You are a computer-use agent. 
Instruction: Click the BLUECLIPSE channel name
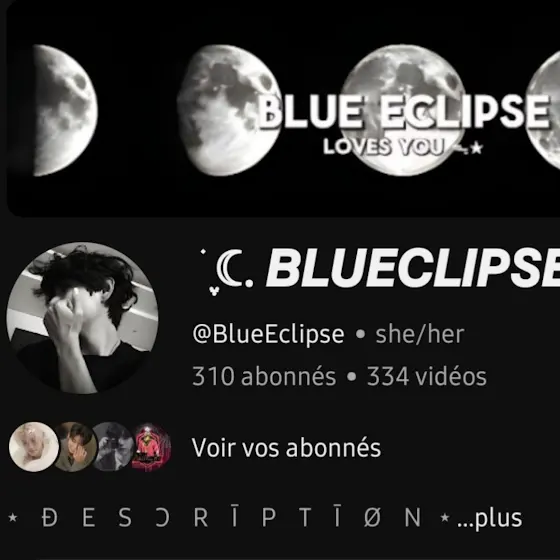pos(413,268)
